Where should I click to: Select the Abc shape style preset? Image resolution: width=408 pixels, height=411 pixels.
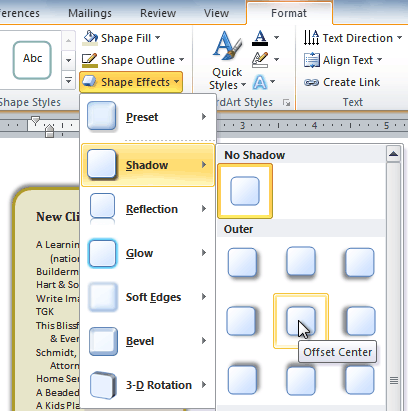pos(32,60)
